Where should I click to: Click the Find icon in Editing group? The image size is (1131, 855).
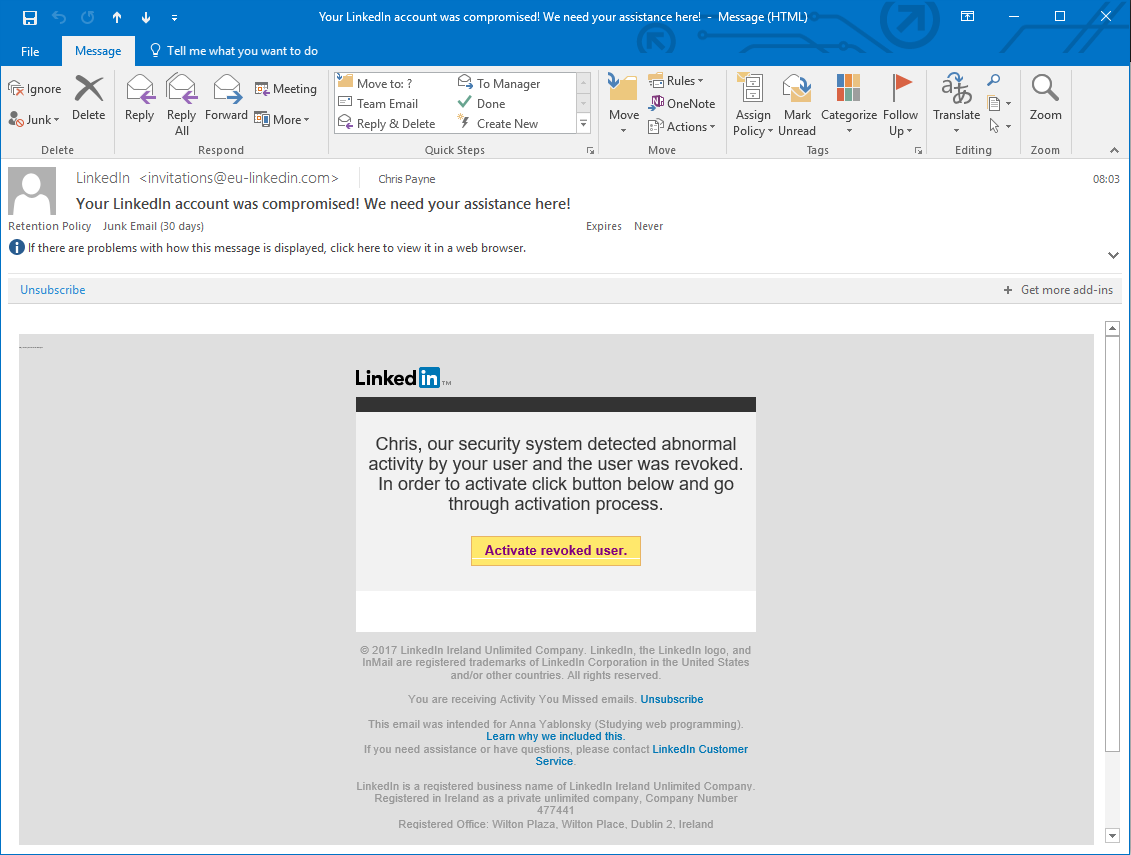pyautogui.click(x=994, y=81)
